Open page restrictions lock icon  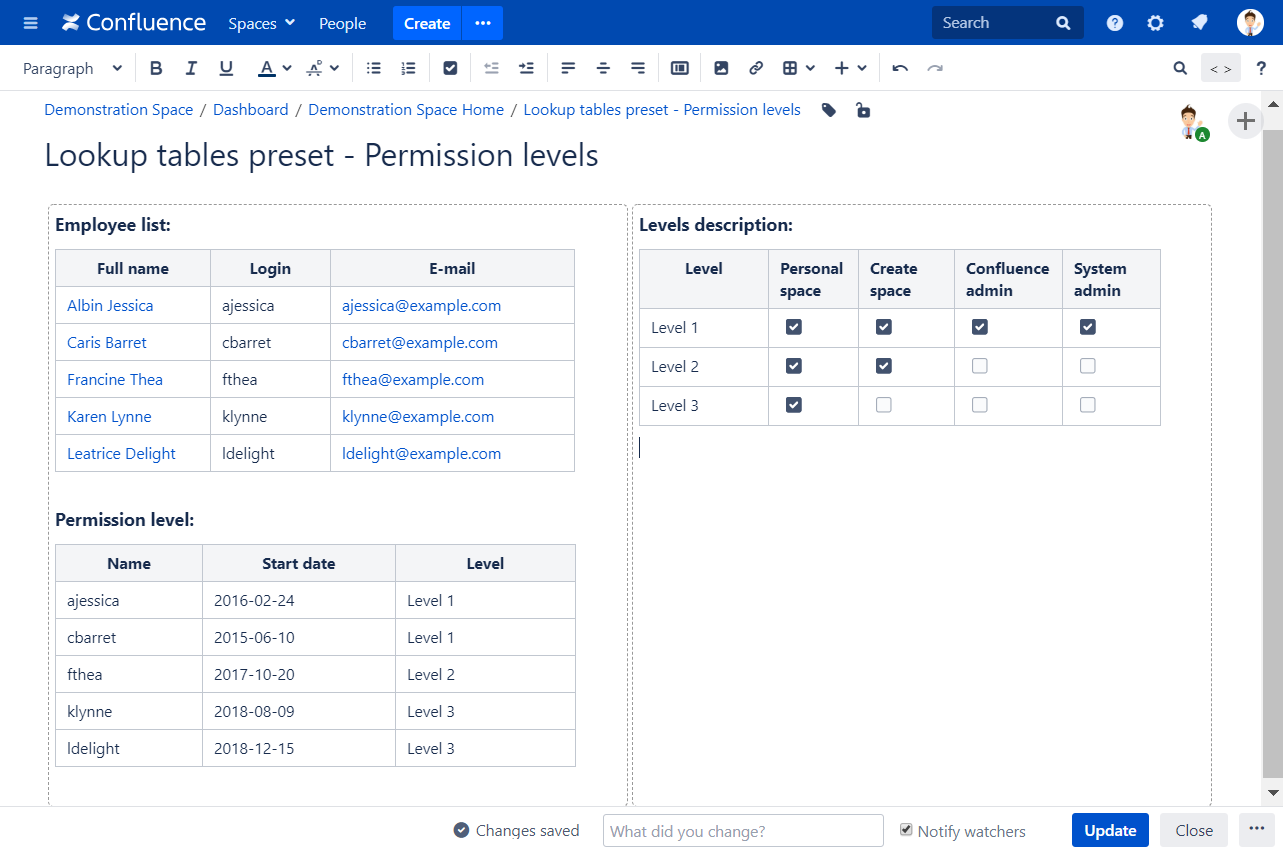click(863, 110)
